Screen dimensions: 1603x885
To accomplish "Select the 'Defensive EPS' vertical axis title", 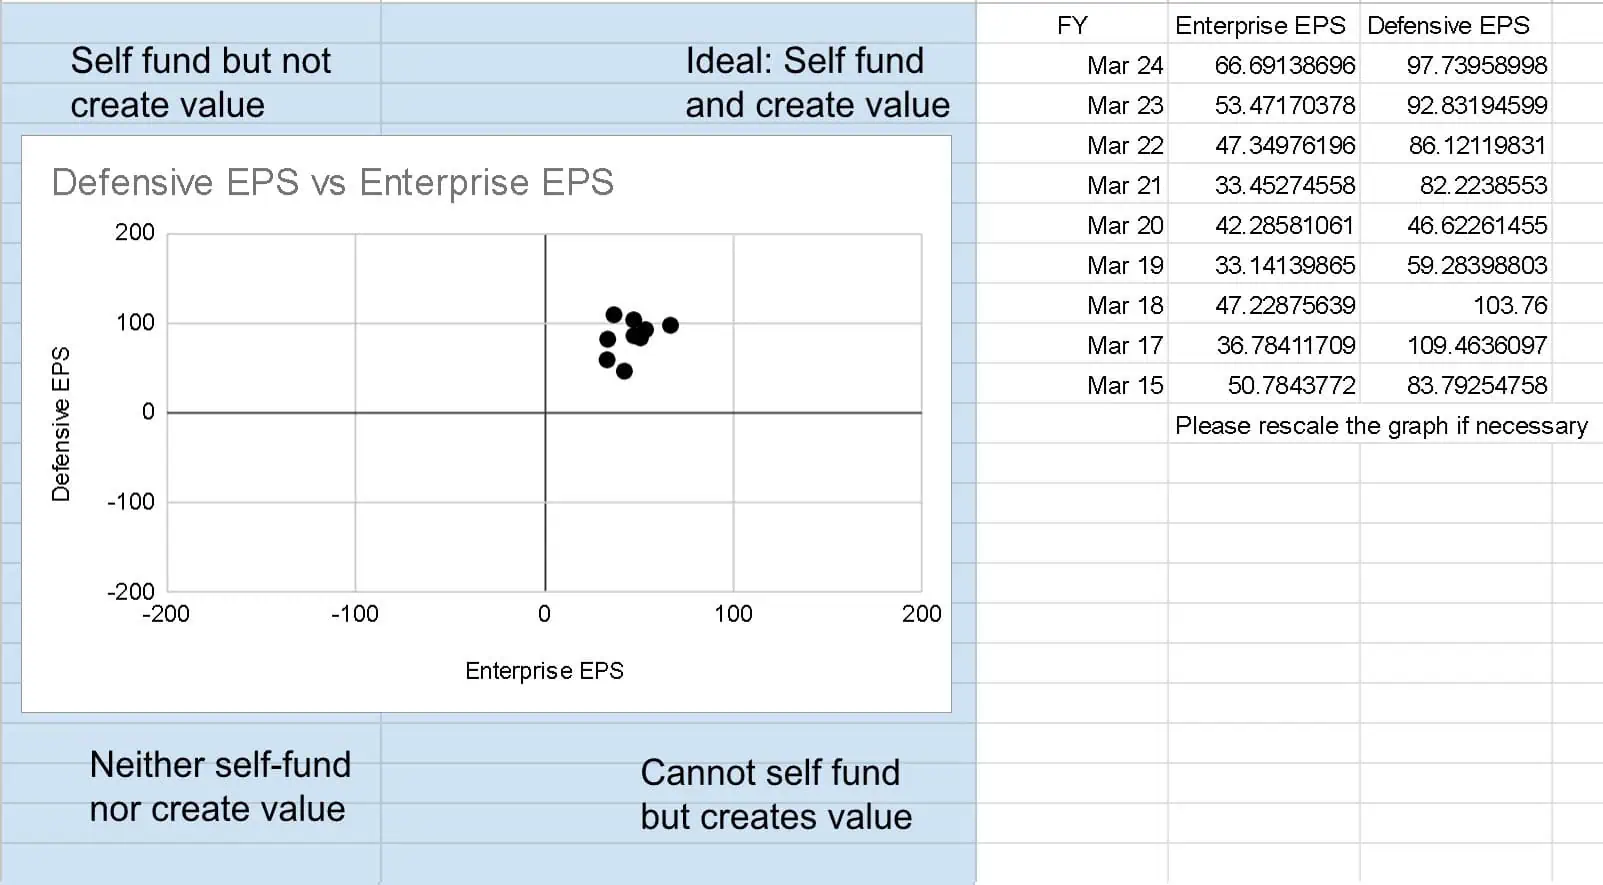I will (61, 424).
